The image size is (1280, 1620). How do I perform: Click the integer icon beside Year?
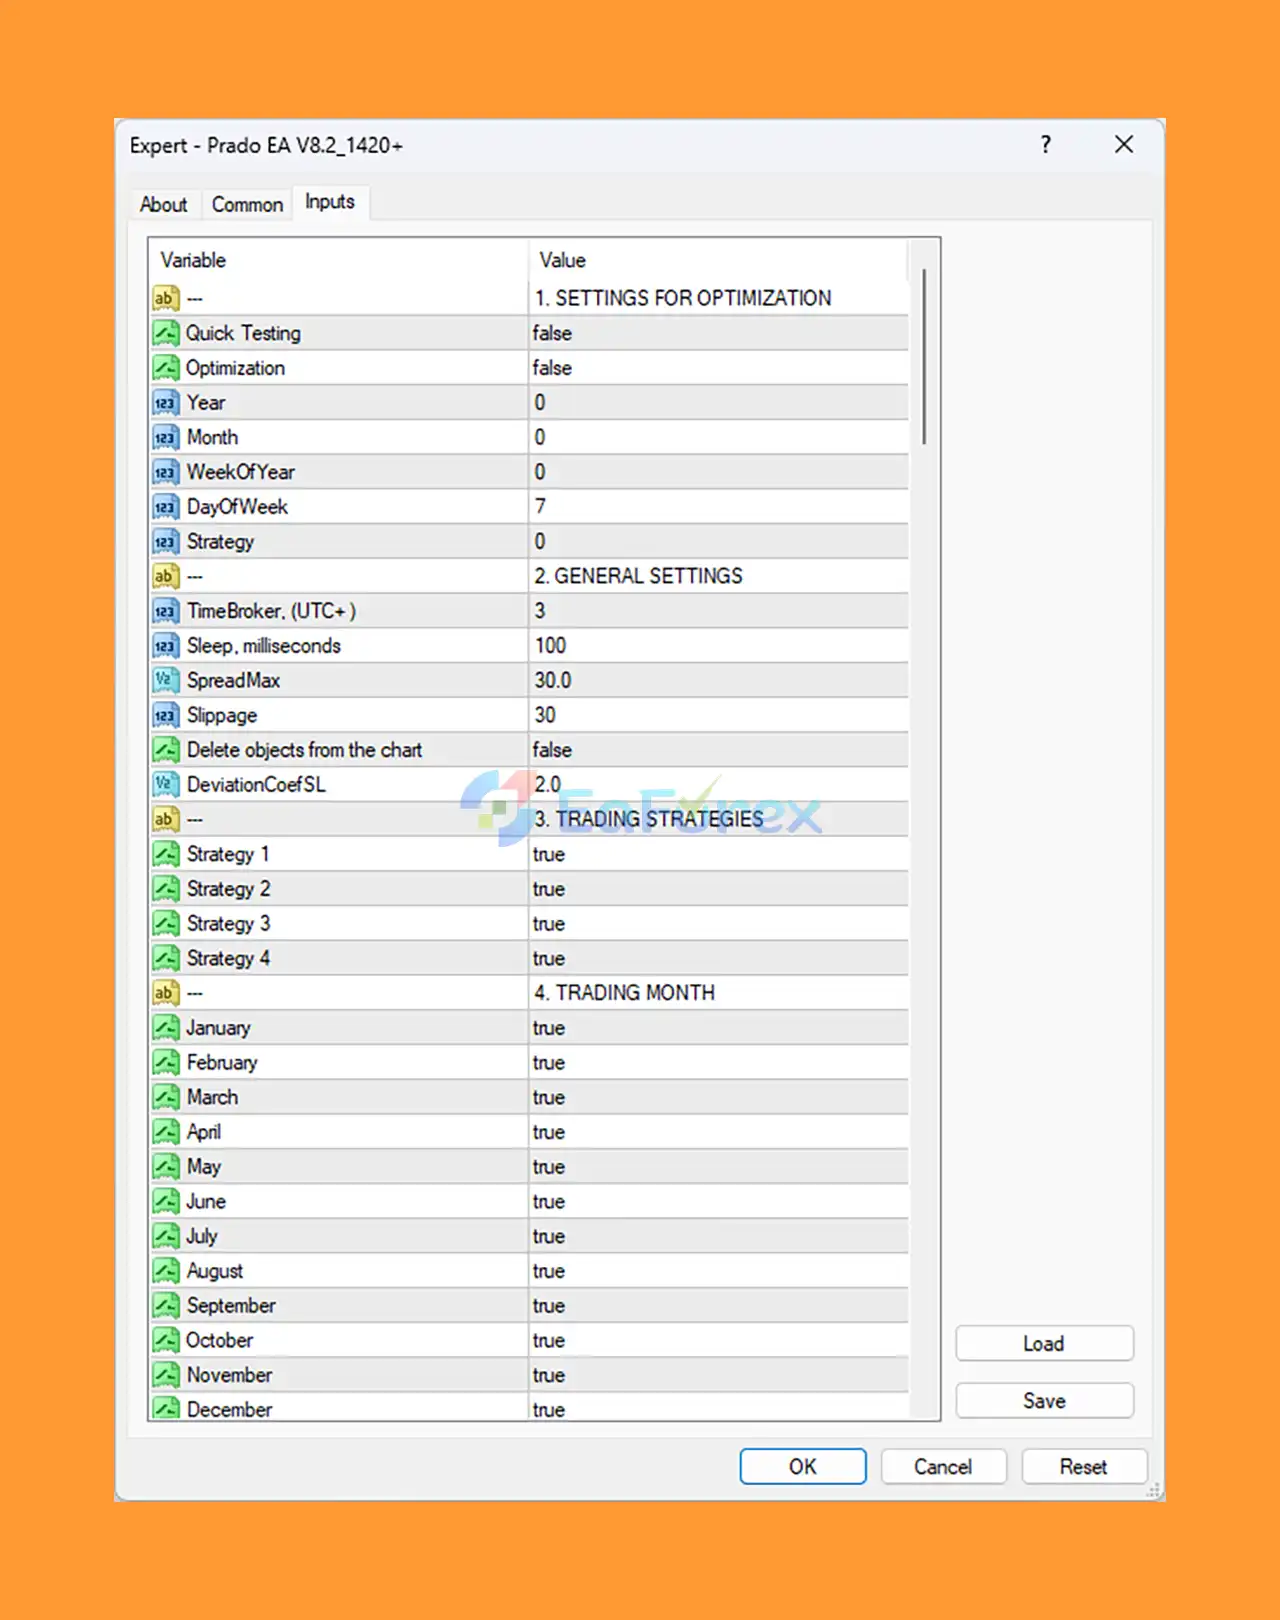click(x=165, y=403)
